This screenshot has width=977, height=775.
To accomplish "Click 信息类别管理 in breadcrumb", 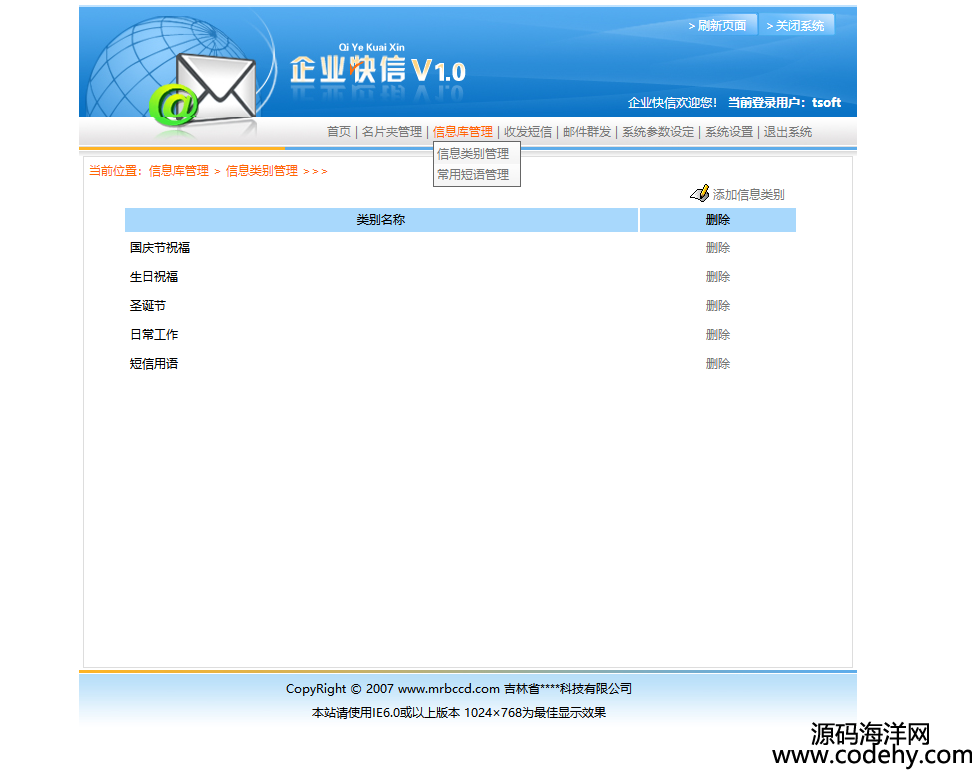I will [x=262, y=171].
